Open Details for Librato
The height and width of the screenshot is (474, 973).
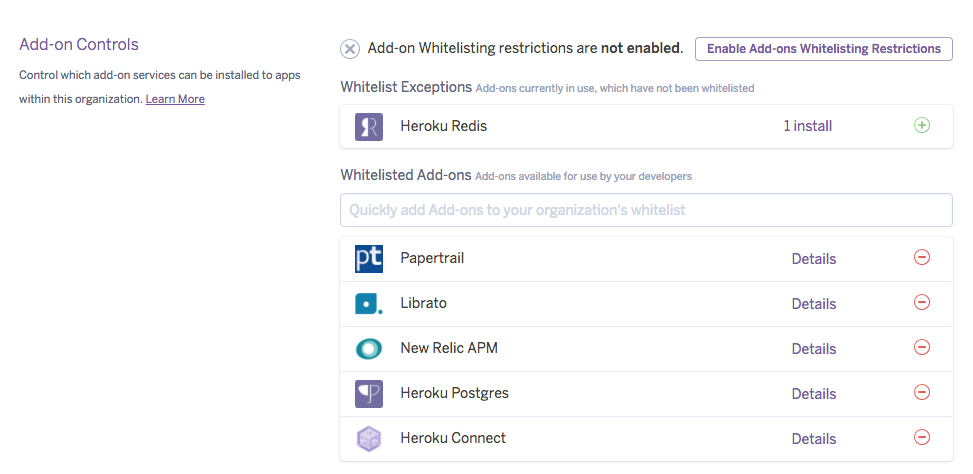coord(814,304)
